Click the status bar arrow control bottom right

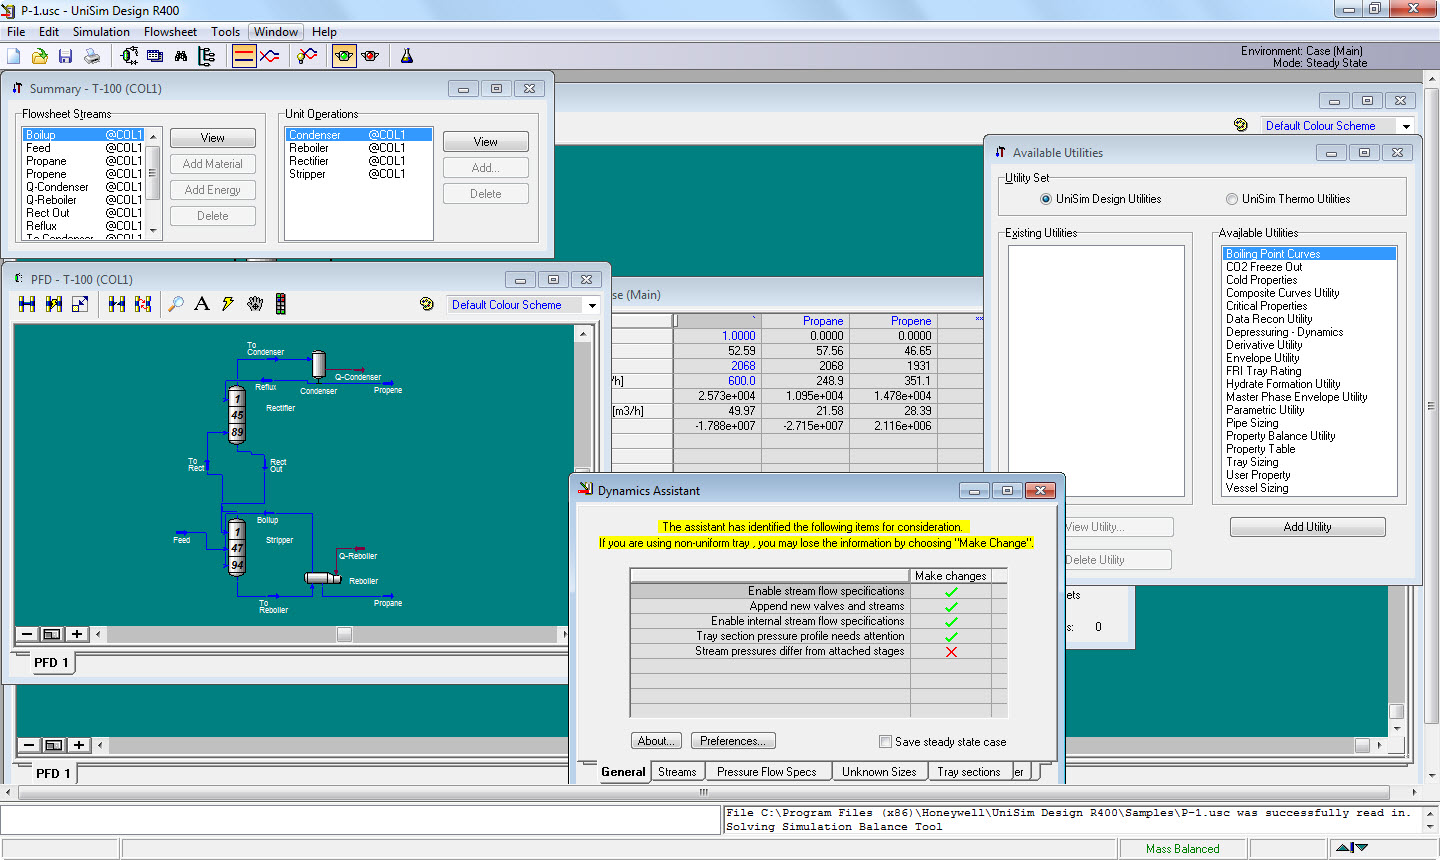pyautogui.click(x=1352, y=848)
